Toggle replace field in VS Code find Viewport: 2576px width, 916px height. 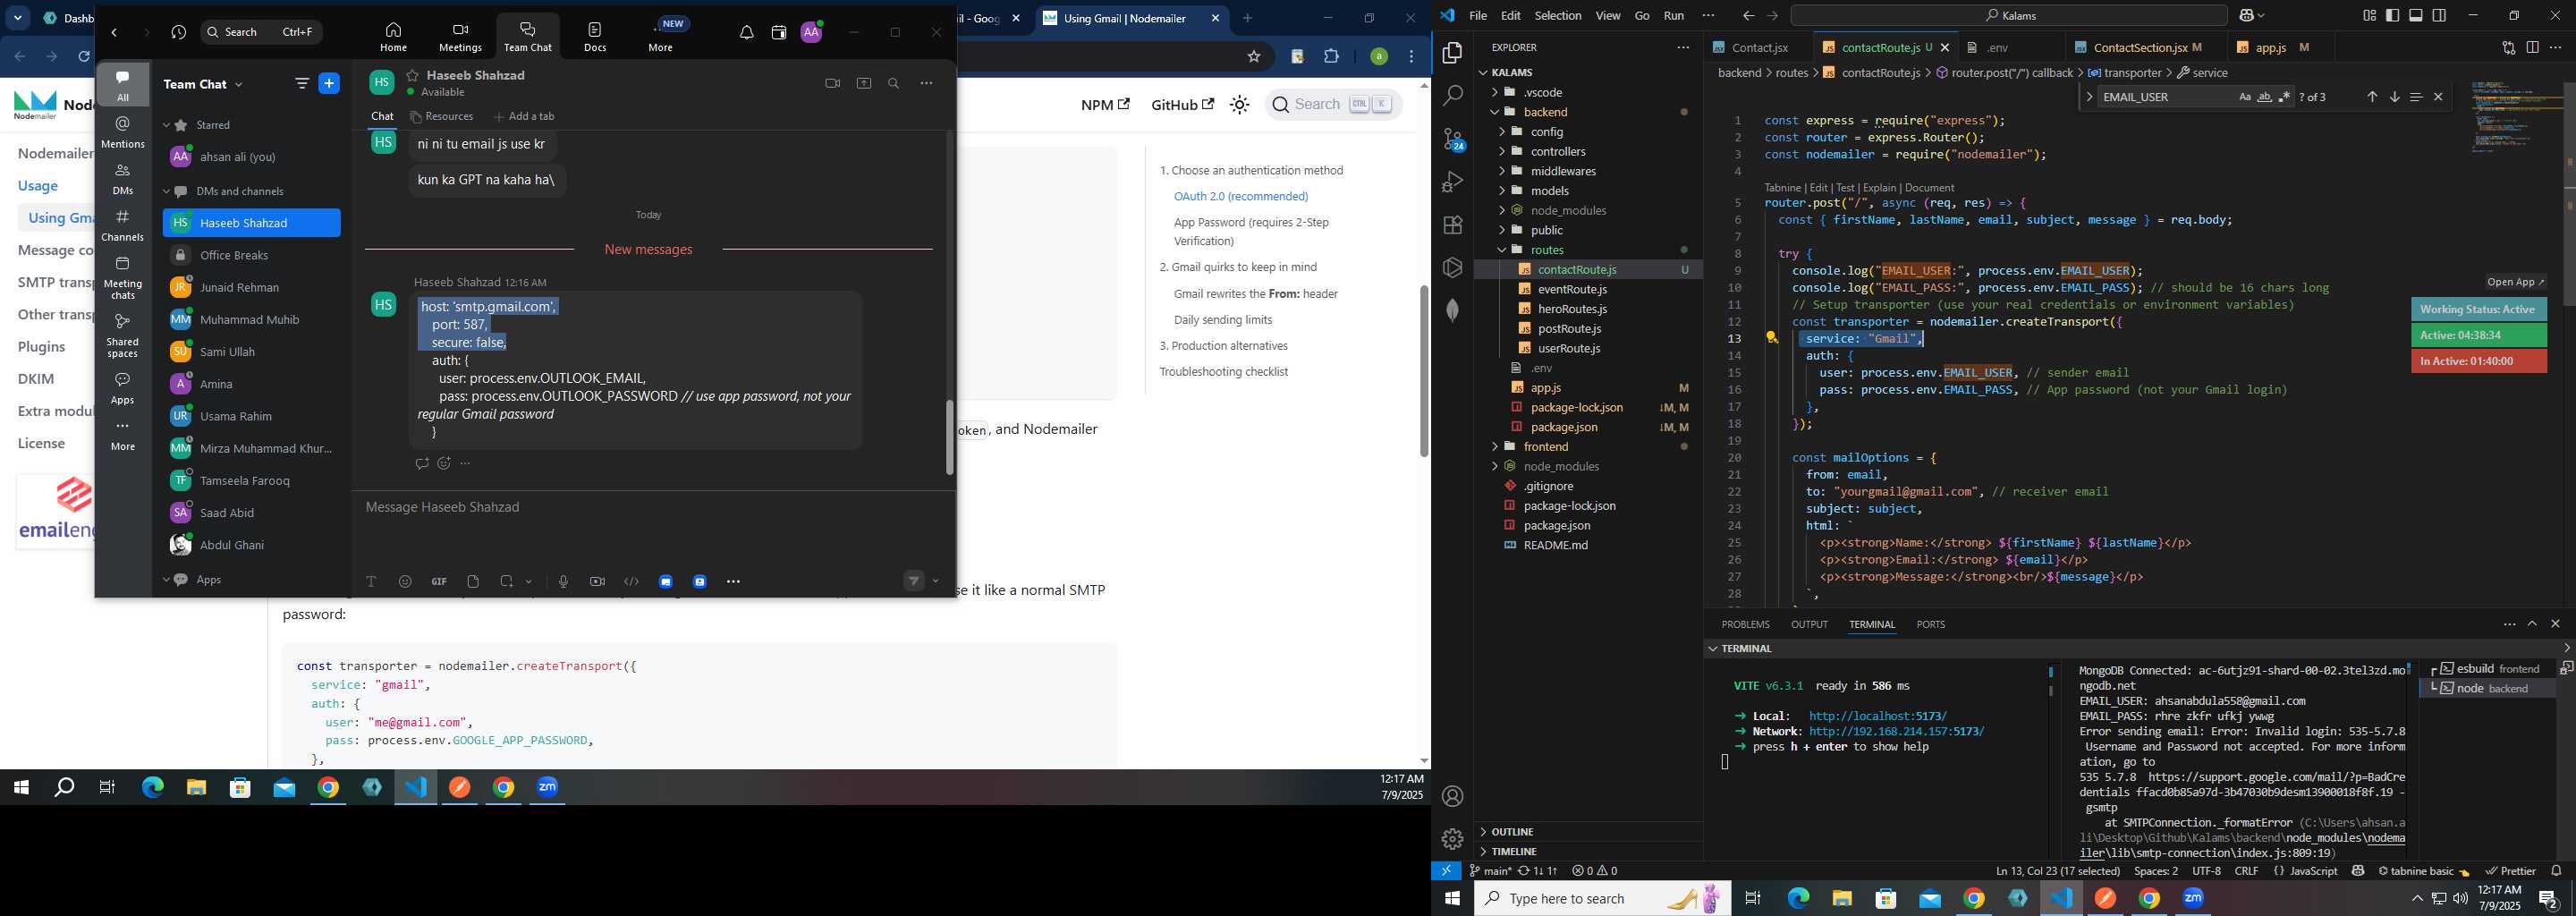2089,97
